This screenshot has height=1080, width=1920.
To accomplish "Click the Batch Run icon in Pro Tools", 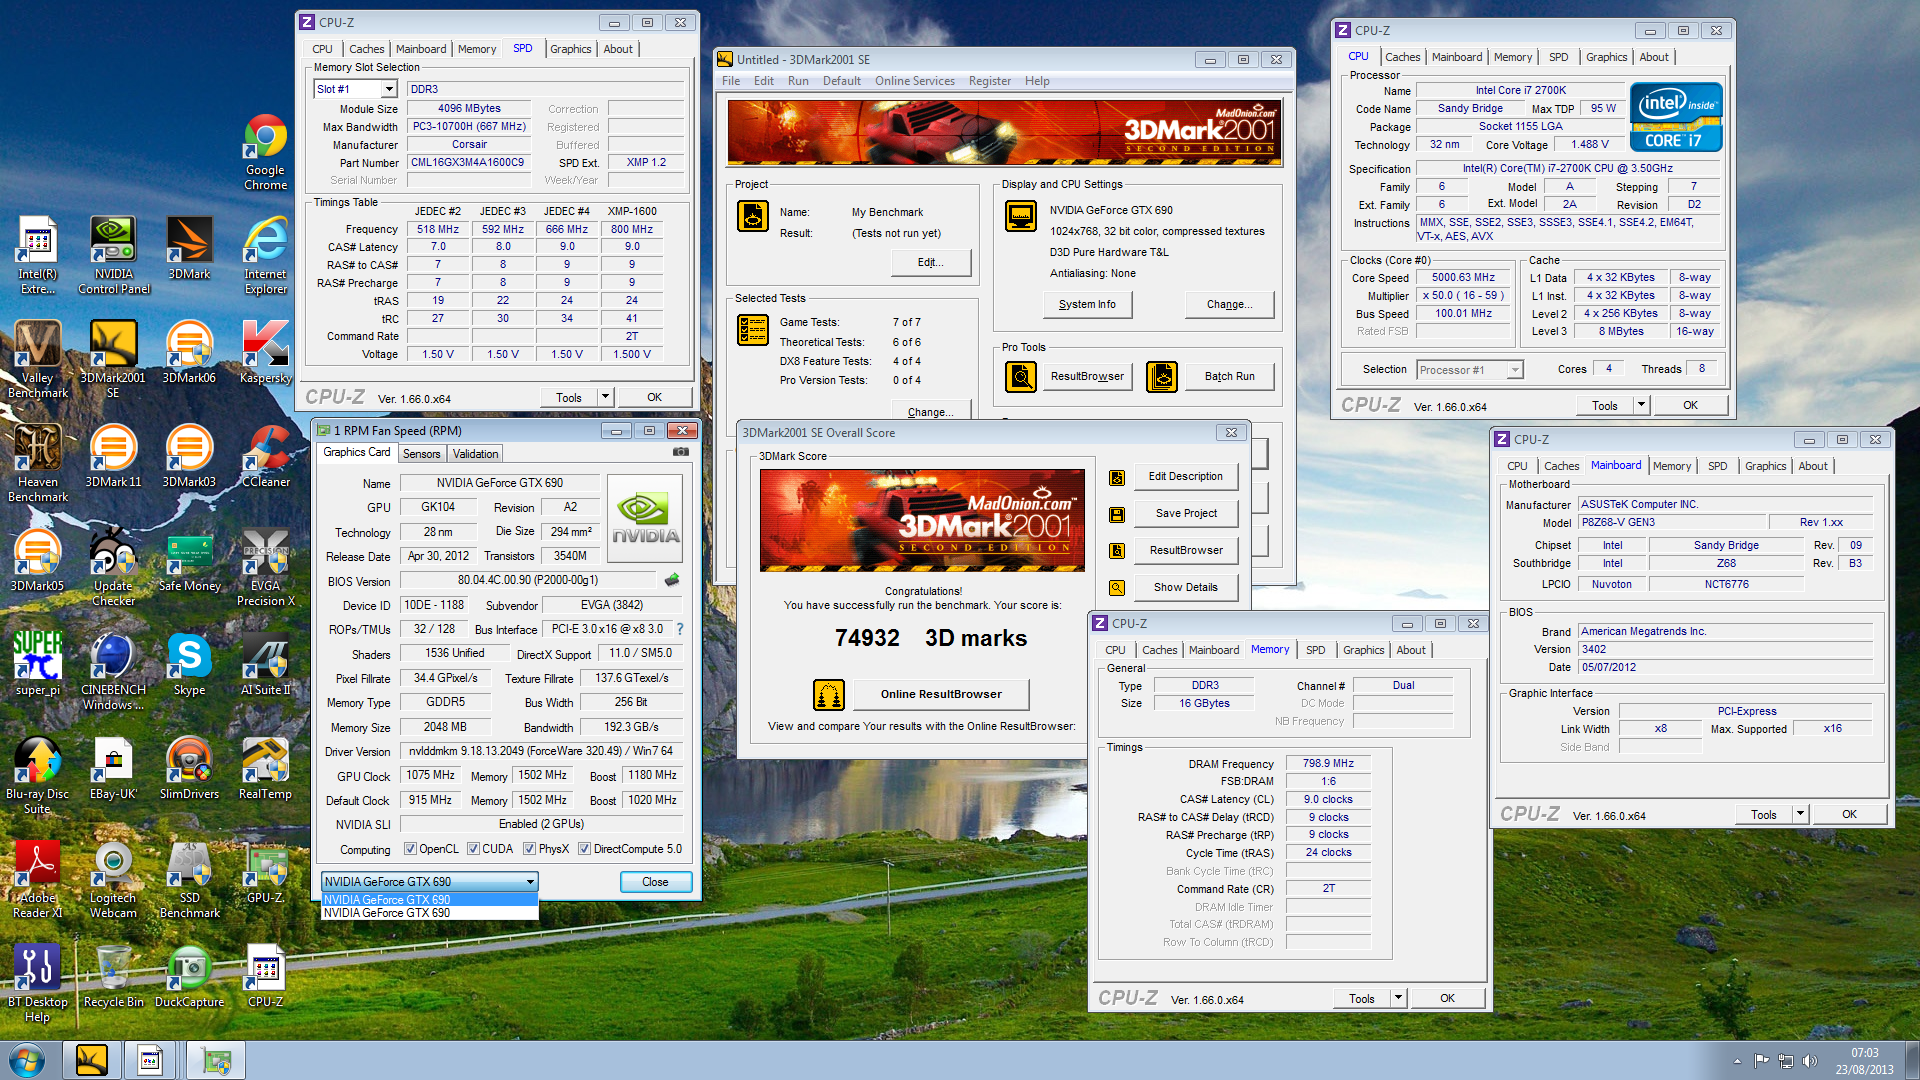I will 1162,377.
